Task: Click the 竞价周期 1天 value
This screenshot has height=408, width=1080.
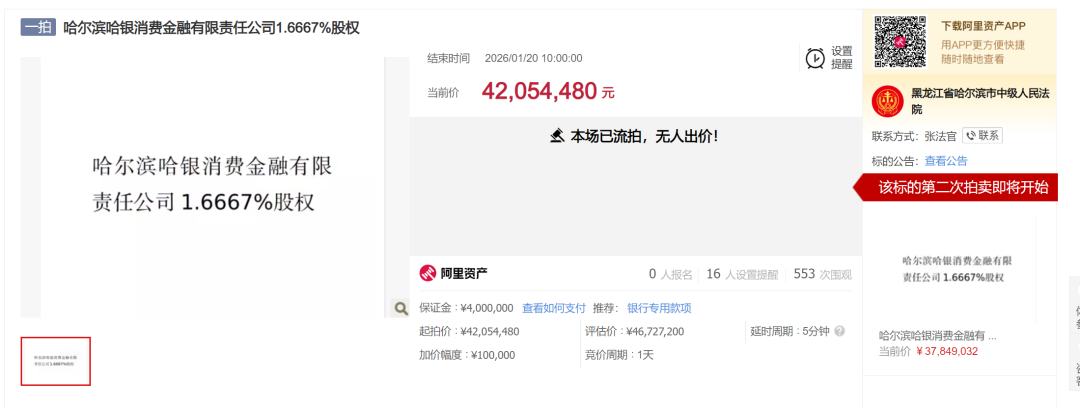Action: pyautogui.click(x=645, y=355)
